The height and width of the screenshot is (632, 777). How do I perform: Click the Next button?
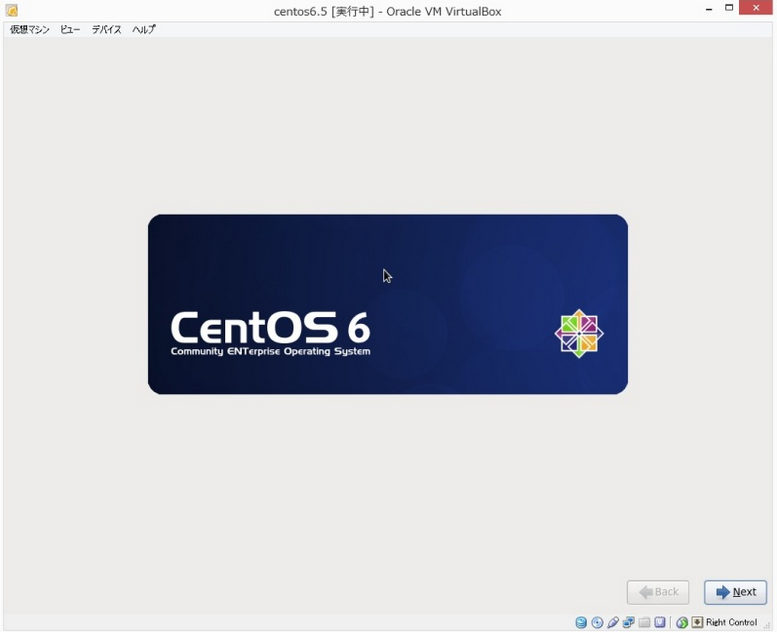(x=735, y=592)
